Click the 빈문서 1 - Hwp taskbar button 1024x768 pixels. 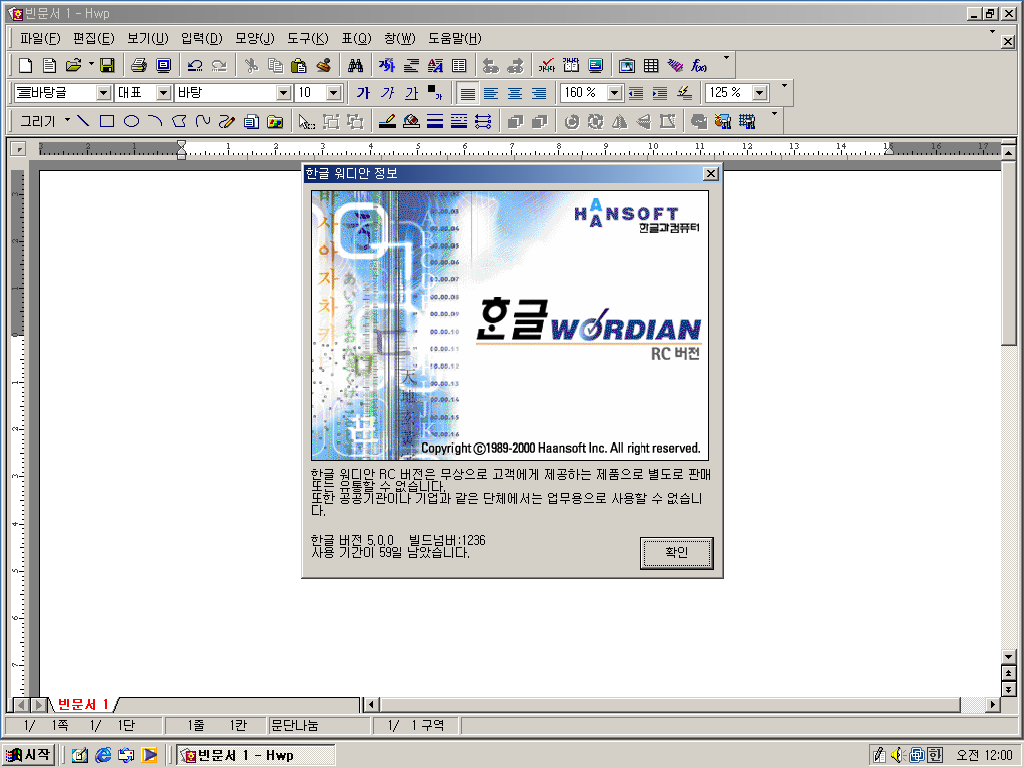257,756
